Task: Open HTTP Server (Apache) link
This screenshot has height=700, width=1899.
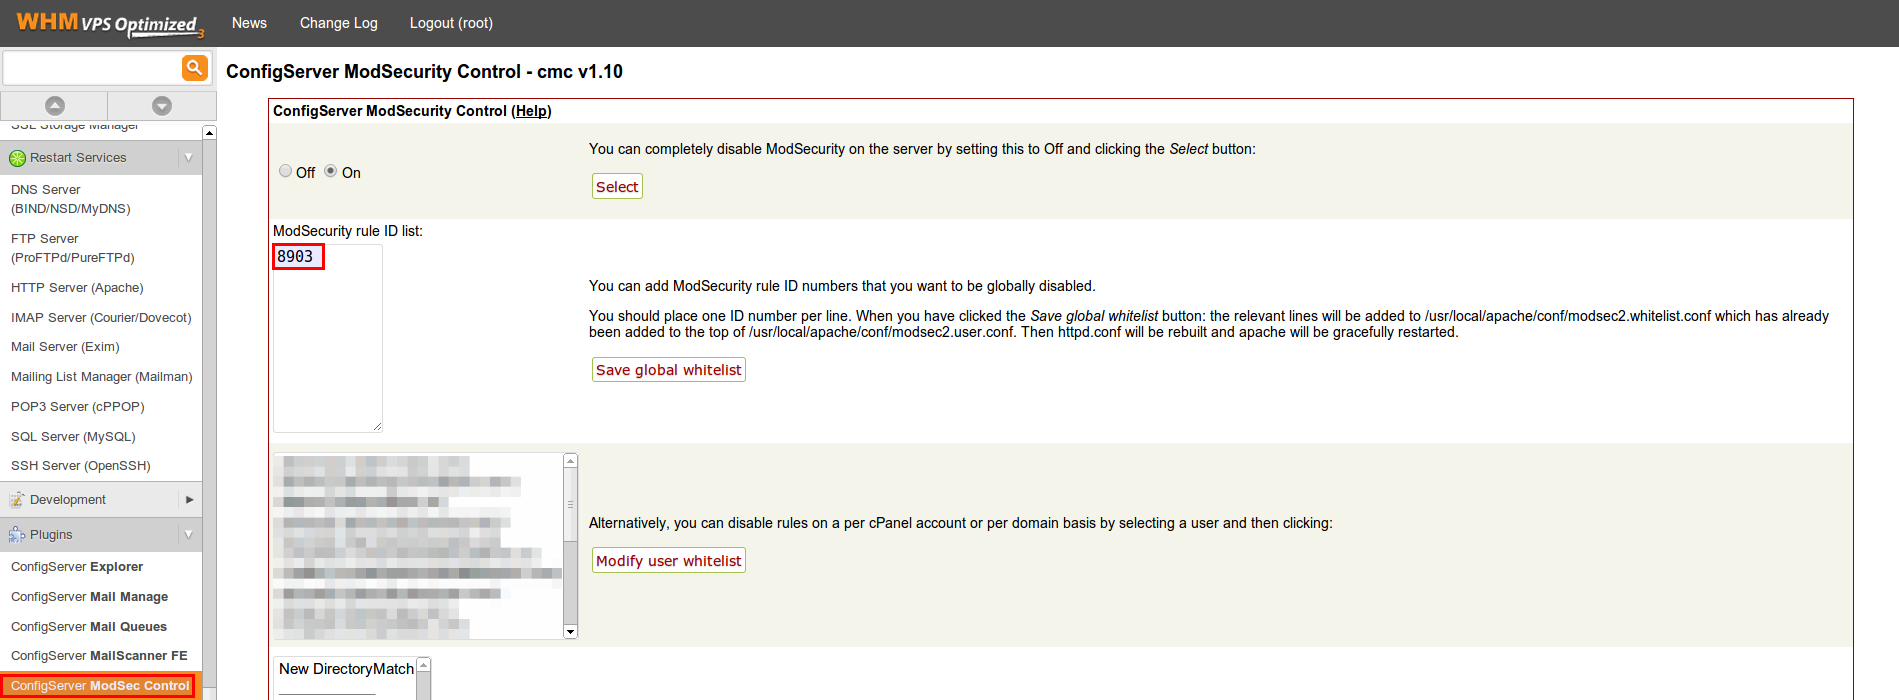Action: tap(77, 288)
